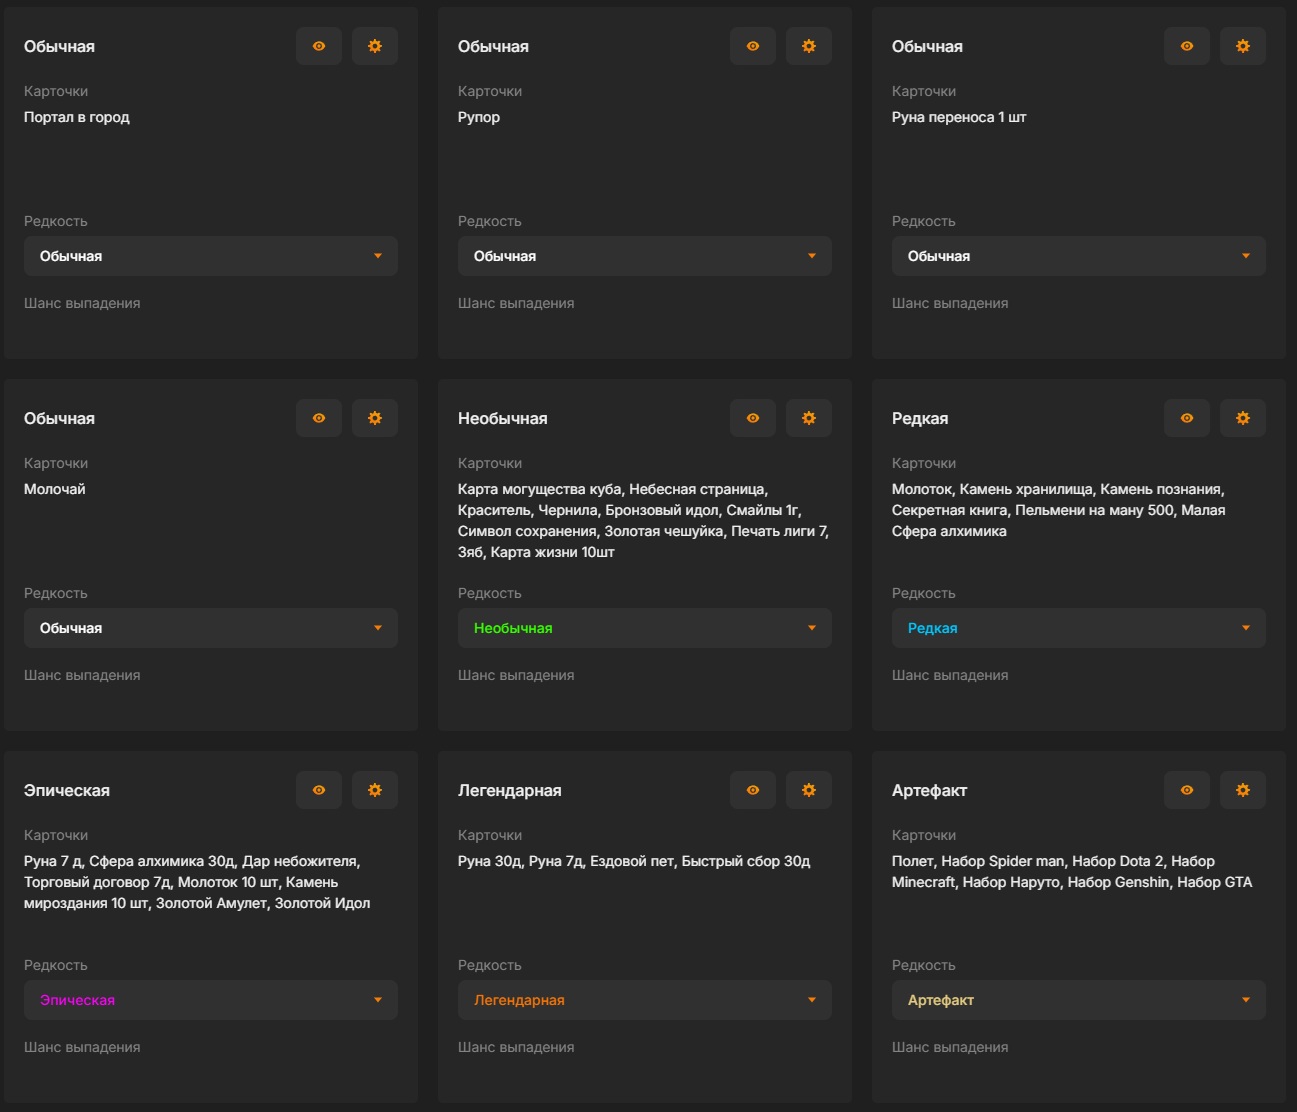Image resolution: width=1297 pixels, height=1112 pixels.
Task: Open settings for Руна переноса 1 шт card
Action: 1243,46
